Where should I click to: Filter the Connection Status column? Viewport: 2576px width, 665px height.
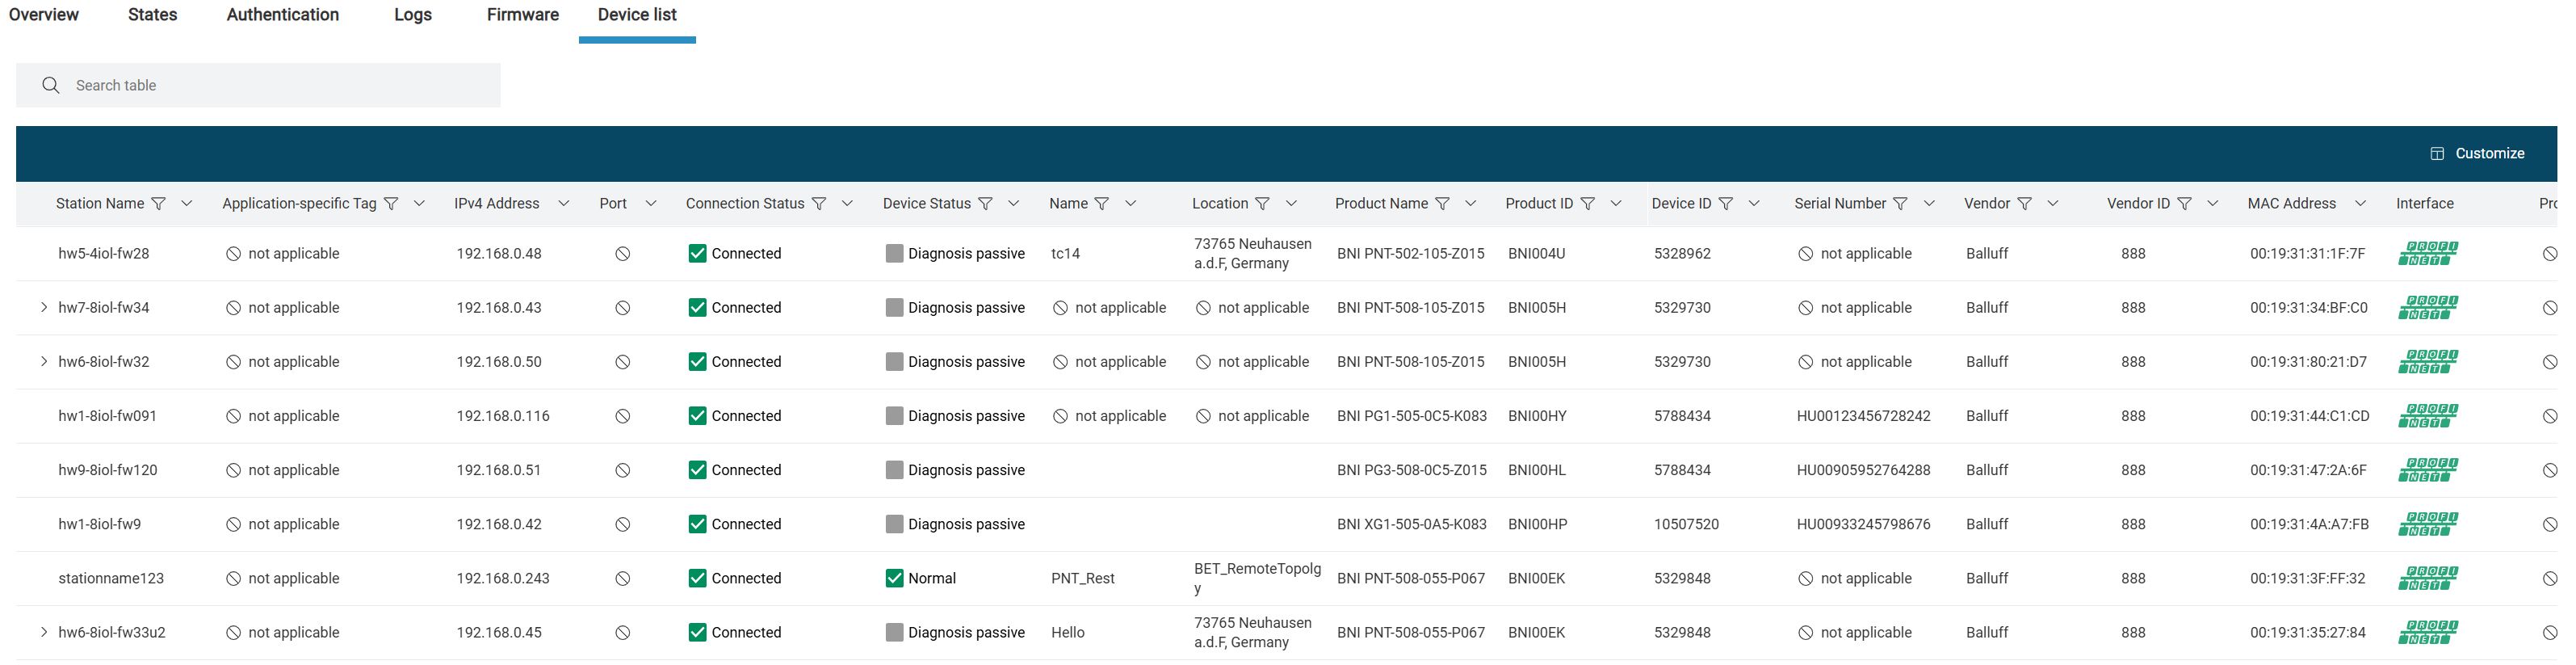tap(819, 204)
